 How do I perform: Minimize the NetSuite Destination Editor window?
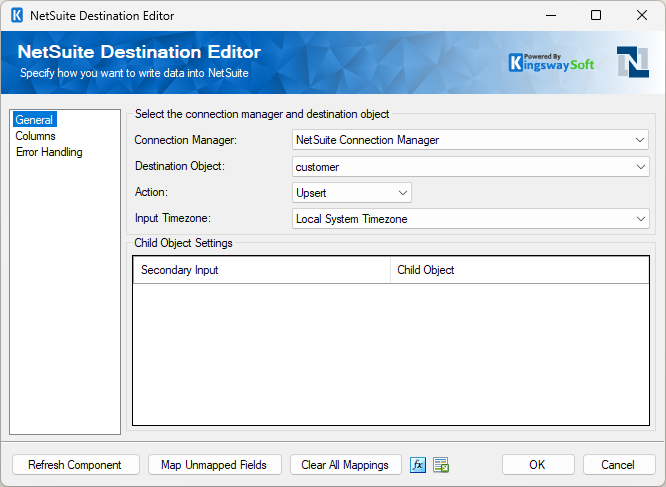(x=551, y=16)
